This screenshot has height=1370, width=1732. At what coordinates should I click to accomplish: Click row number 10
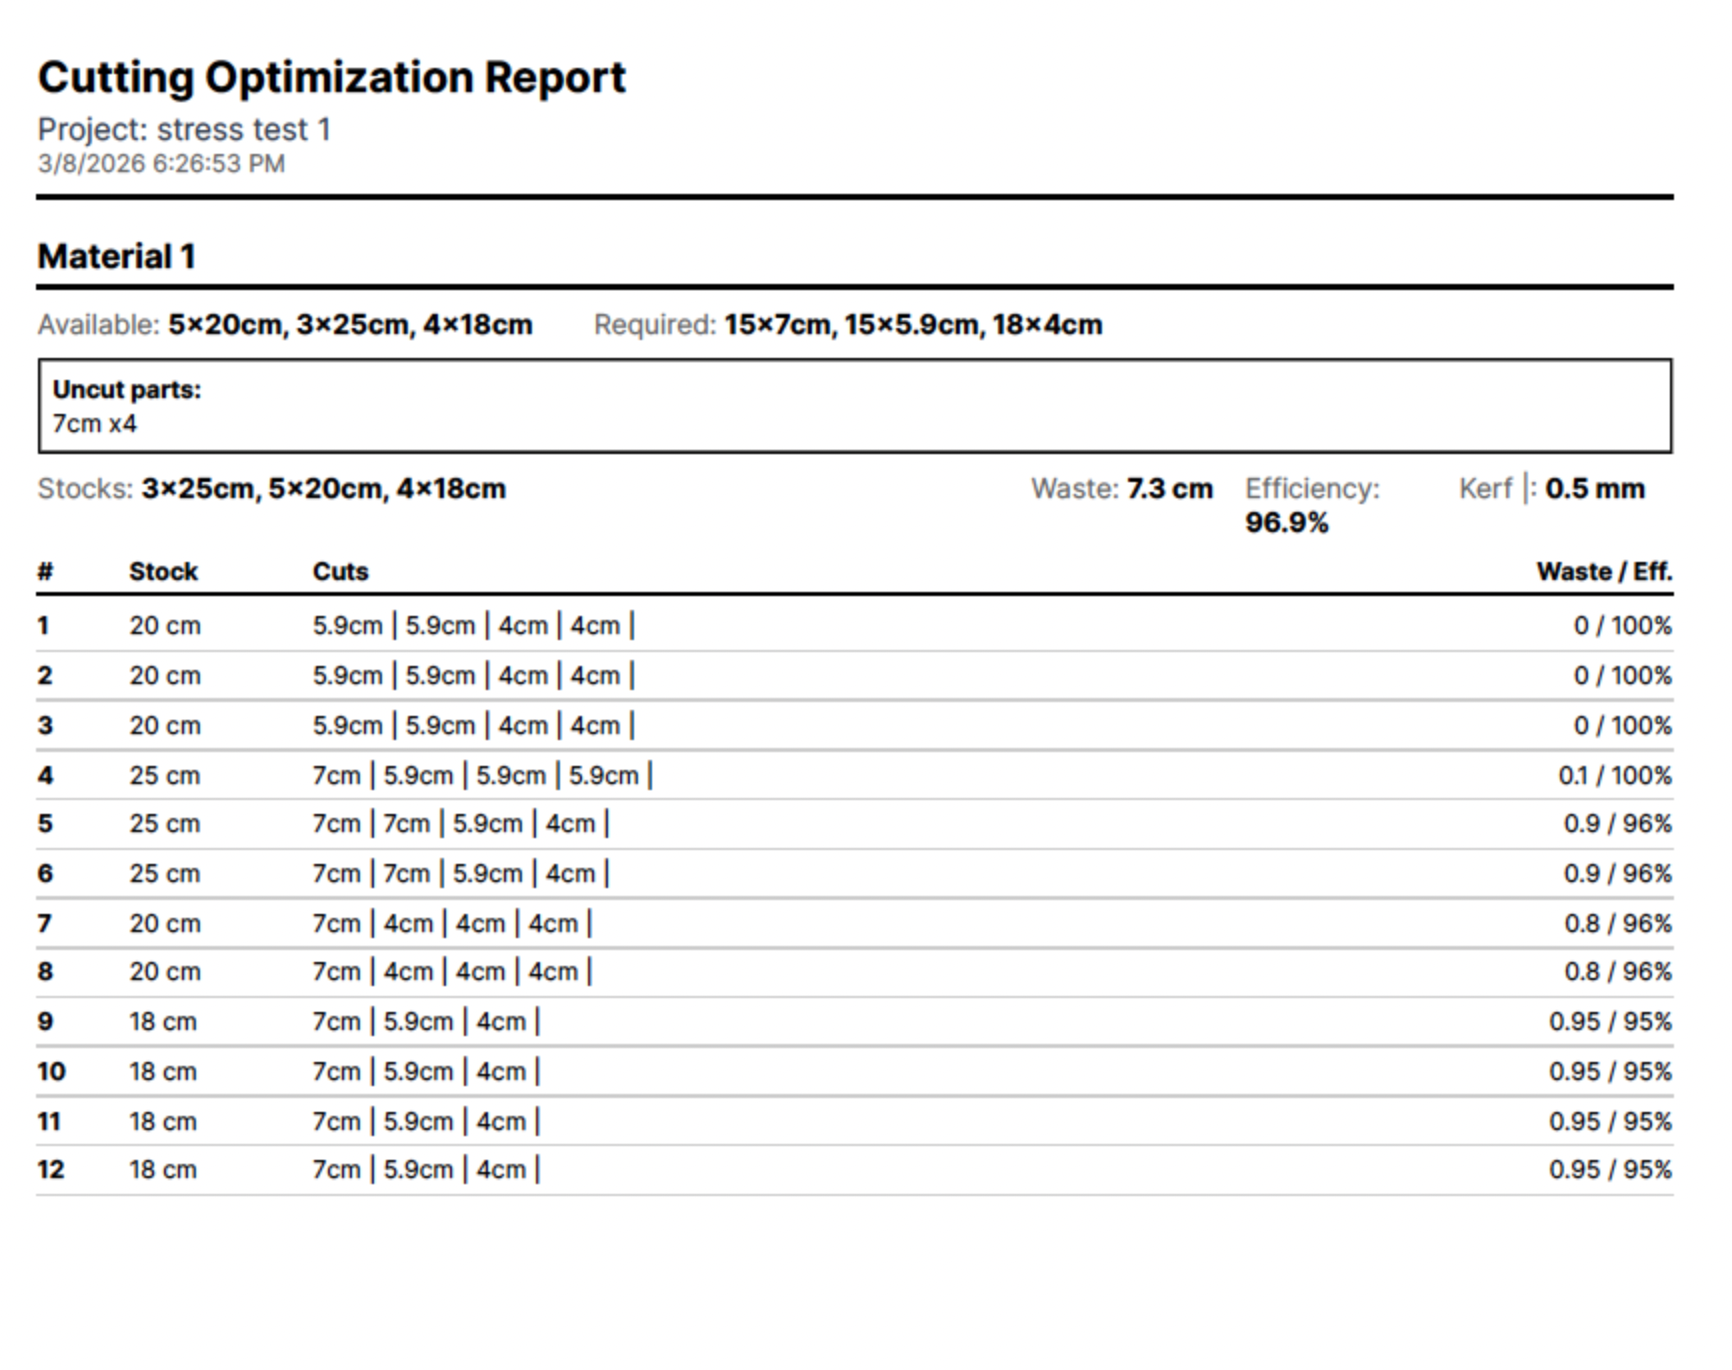51,1072
